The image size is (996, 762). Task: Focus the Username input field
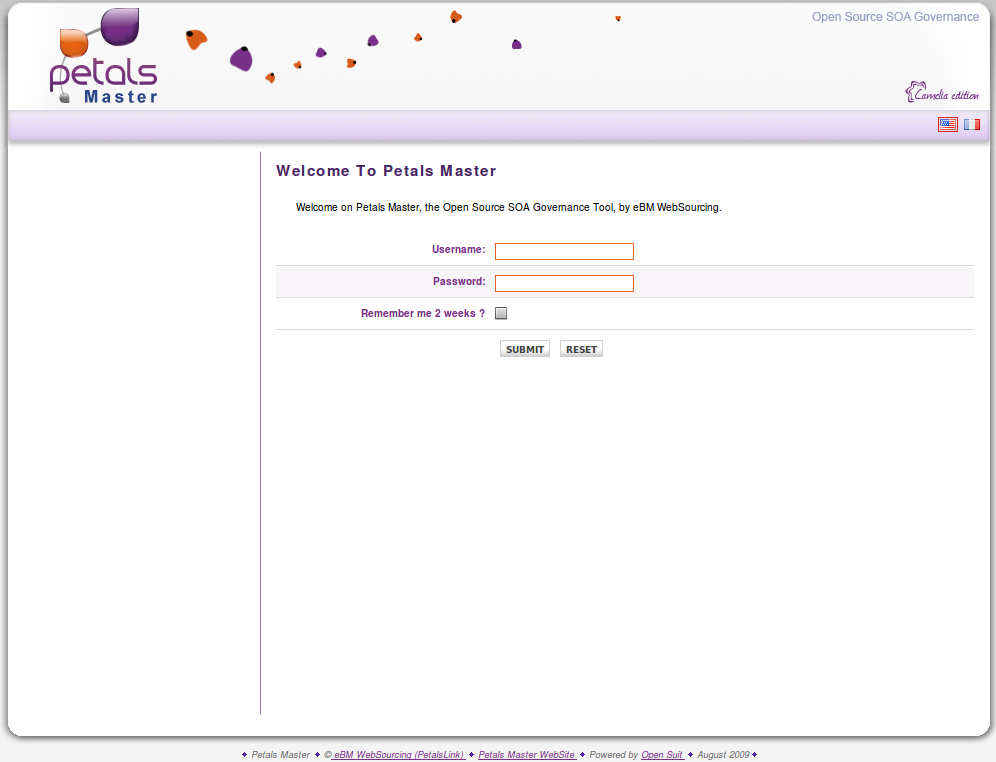click(x=564, y=251)
